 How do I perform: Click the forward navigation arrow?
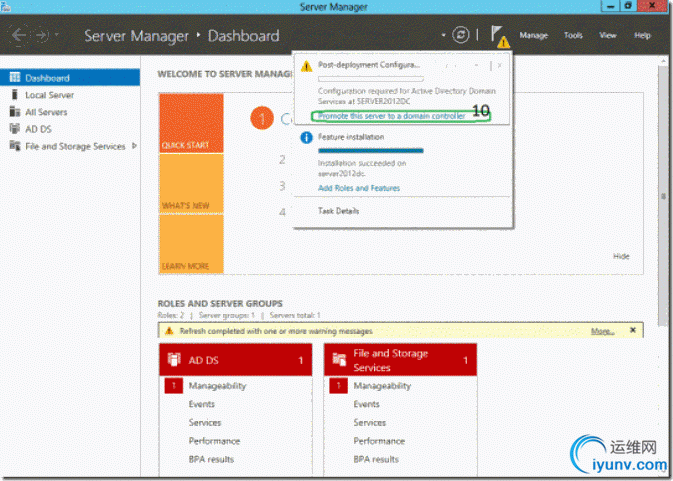(42, 35)
